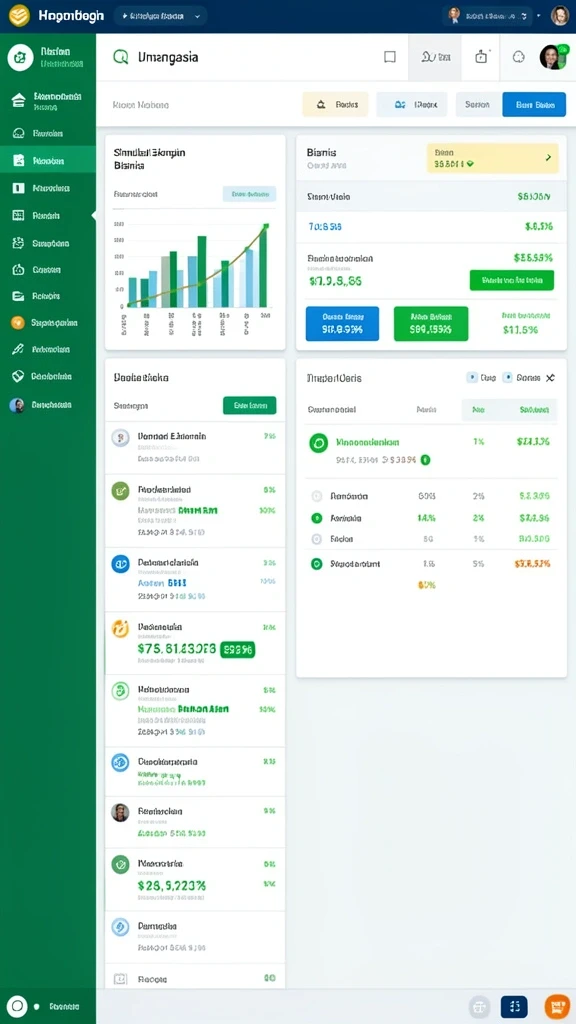
Task: Select the house icon in the green sidebar
Action: click(x=19, y=100)
